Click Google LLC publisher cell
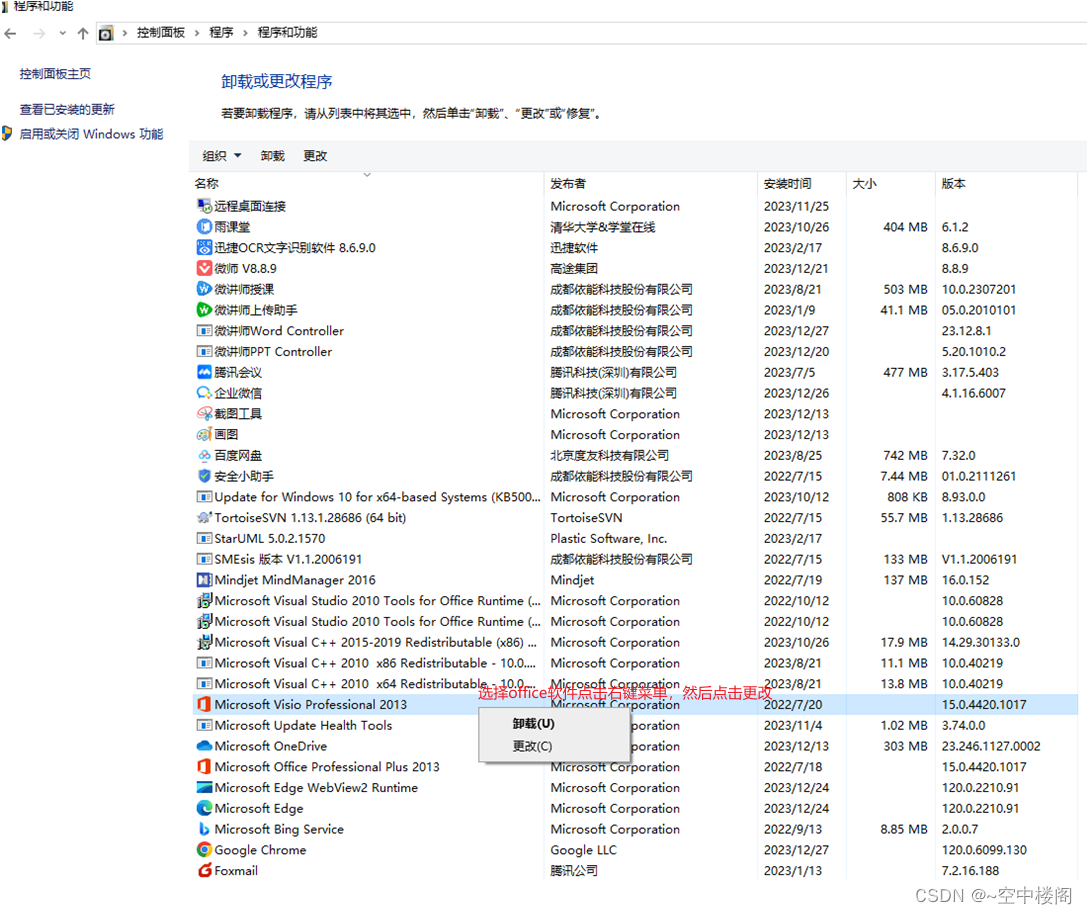The width and height of the screenshot is (1087, 914). (583, 850)
